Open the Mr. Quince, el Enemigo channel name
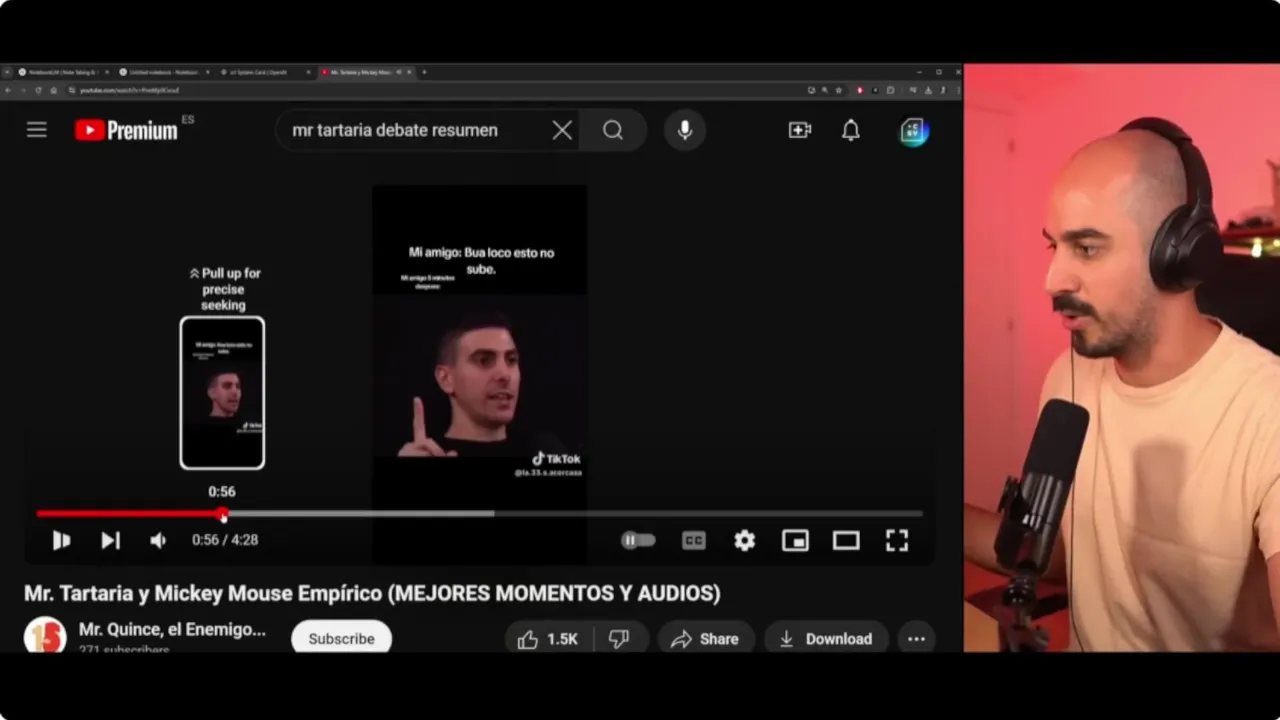Image resolution: width=1280 pixels, height=720 pixels. click(x=172, y=630)
